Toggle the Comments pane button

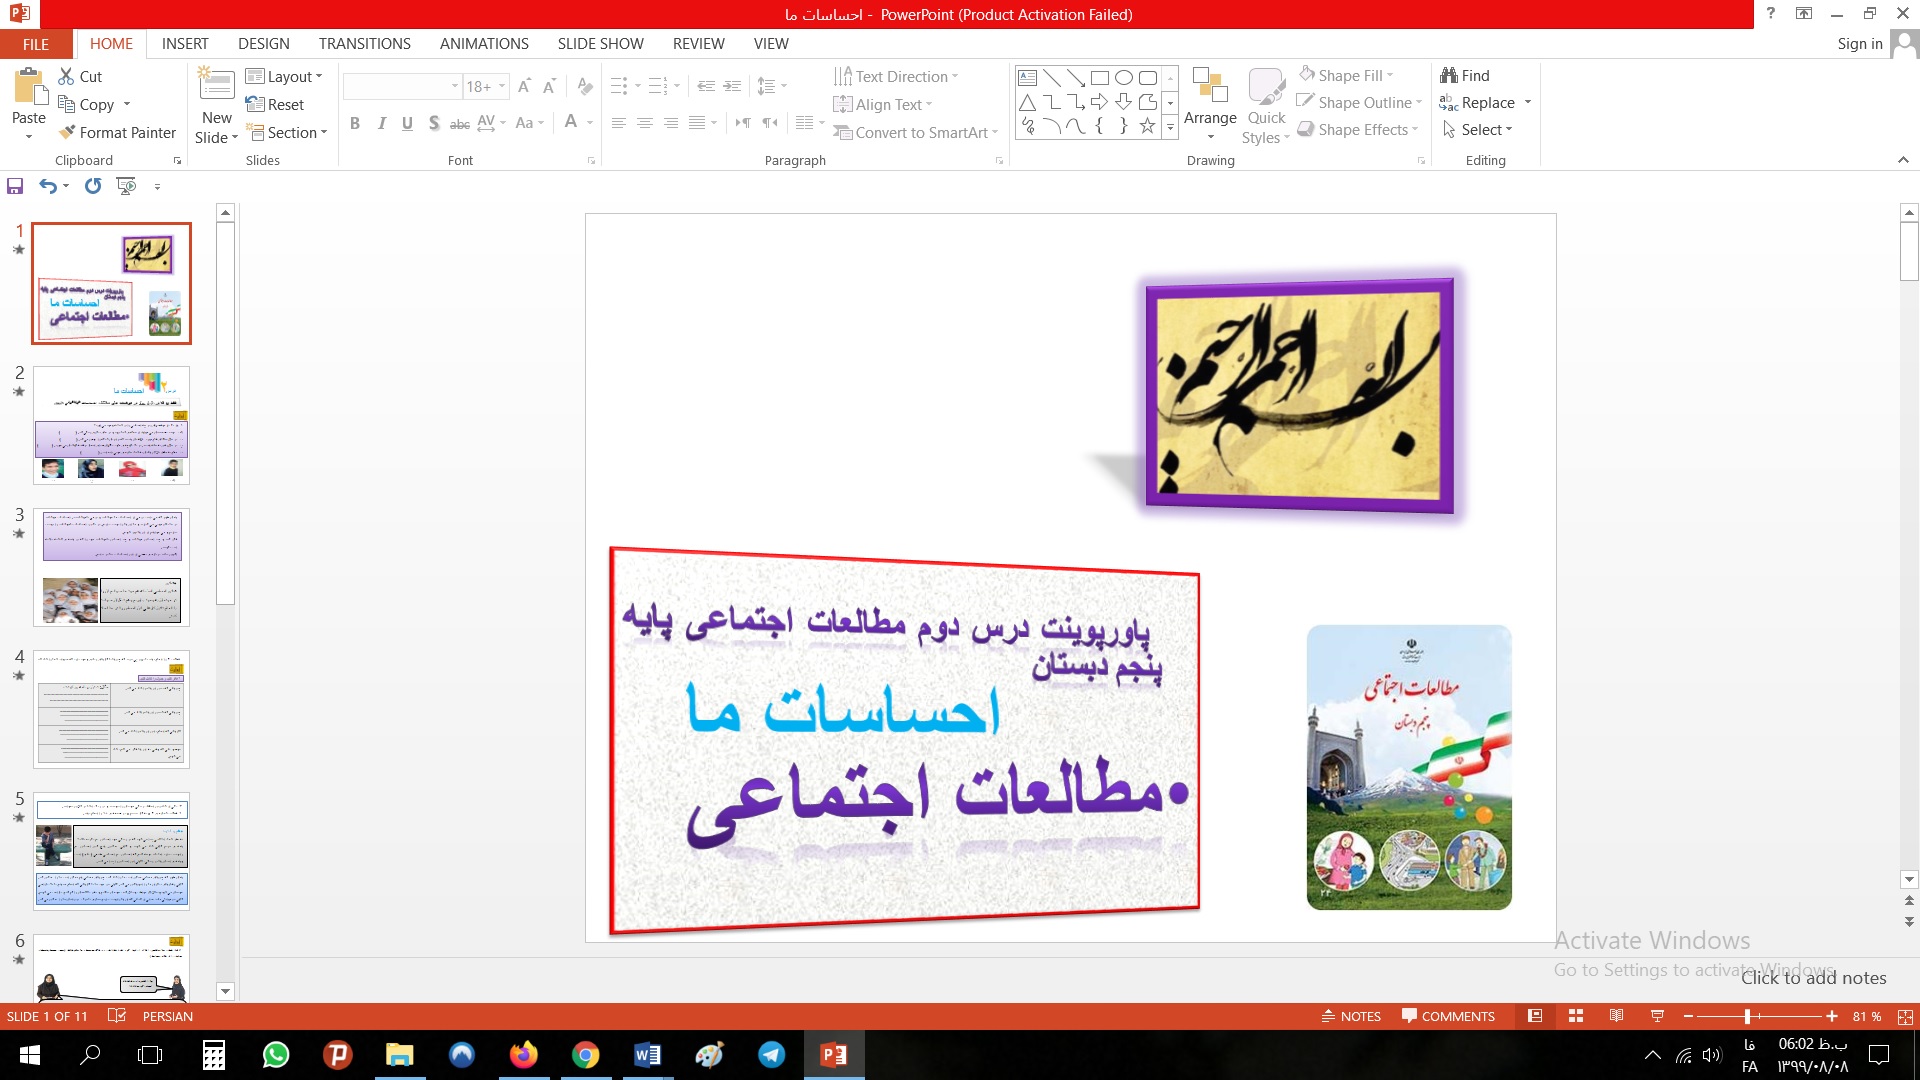coord(1448,1016)
